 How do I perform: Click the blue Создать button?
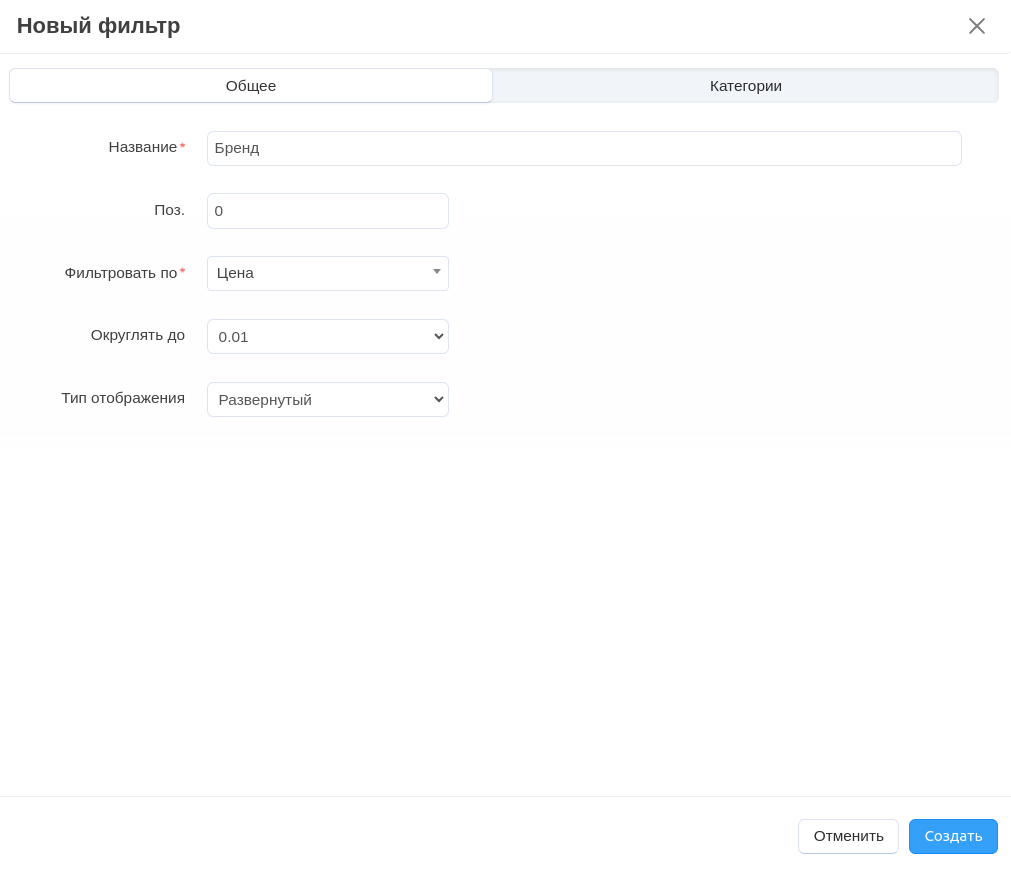[x=952, y=836]
